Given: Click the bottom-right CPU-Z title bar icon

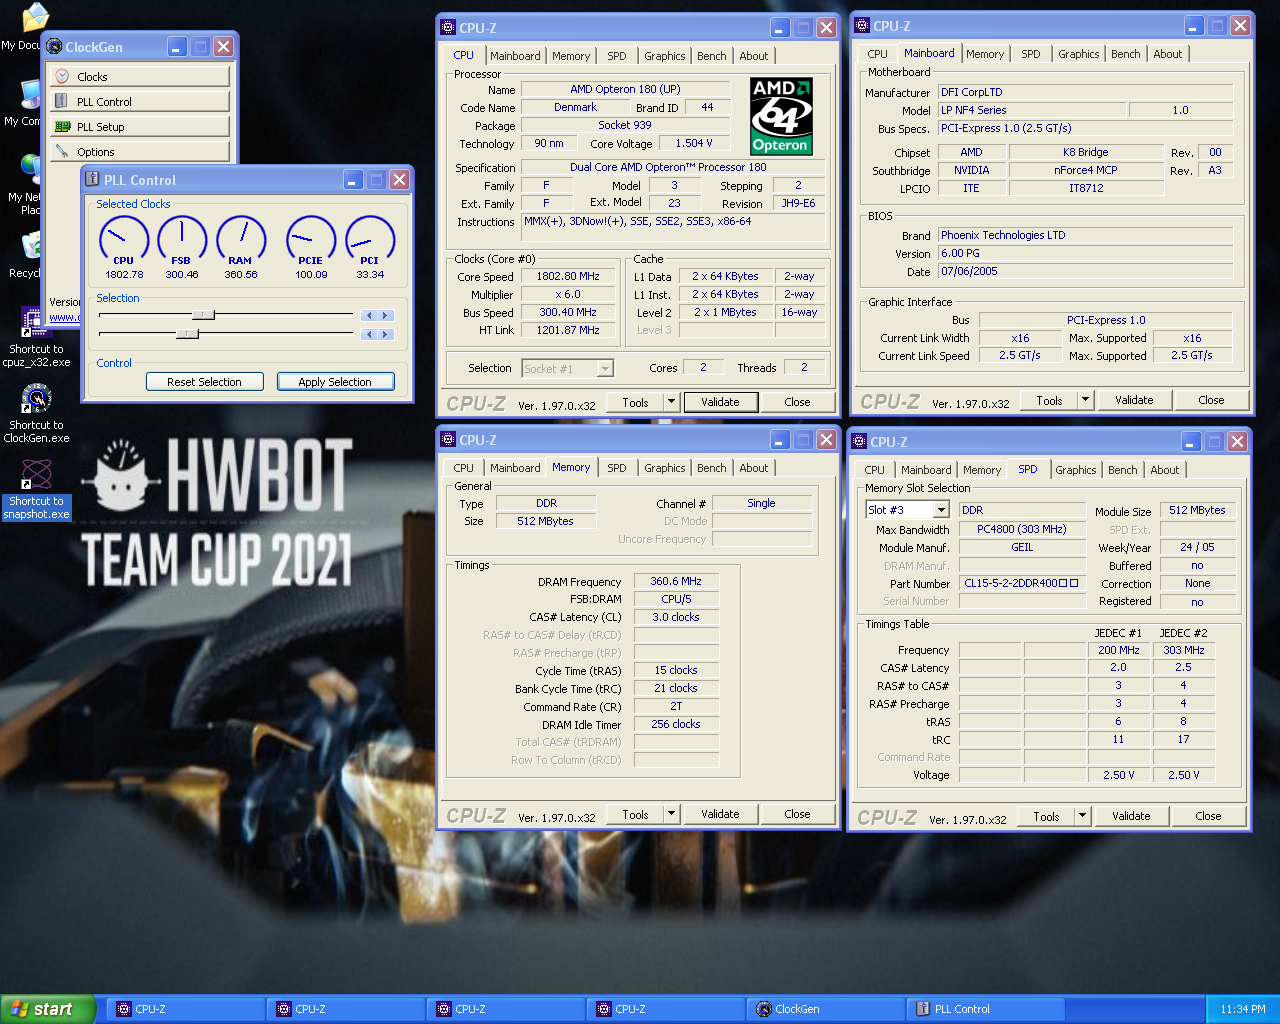Looking at the screenshot, I should tap(858, 441).
